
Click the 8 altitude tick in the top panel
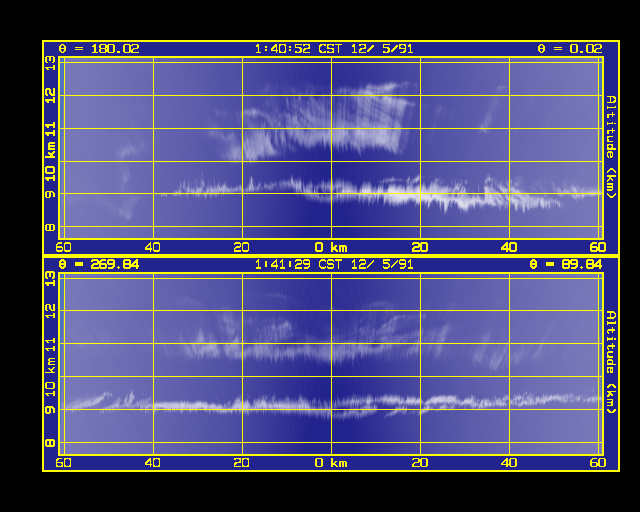[x=50, y=227]
